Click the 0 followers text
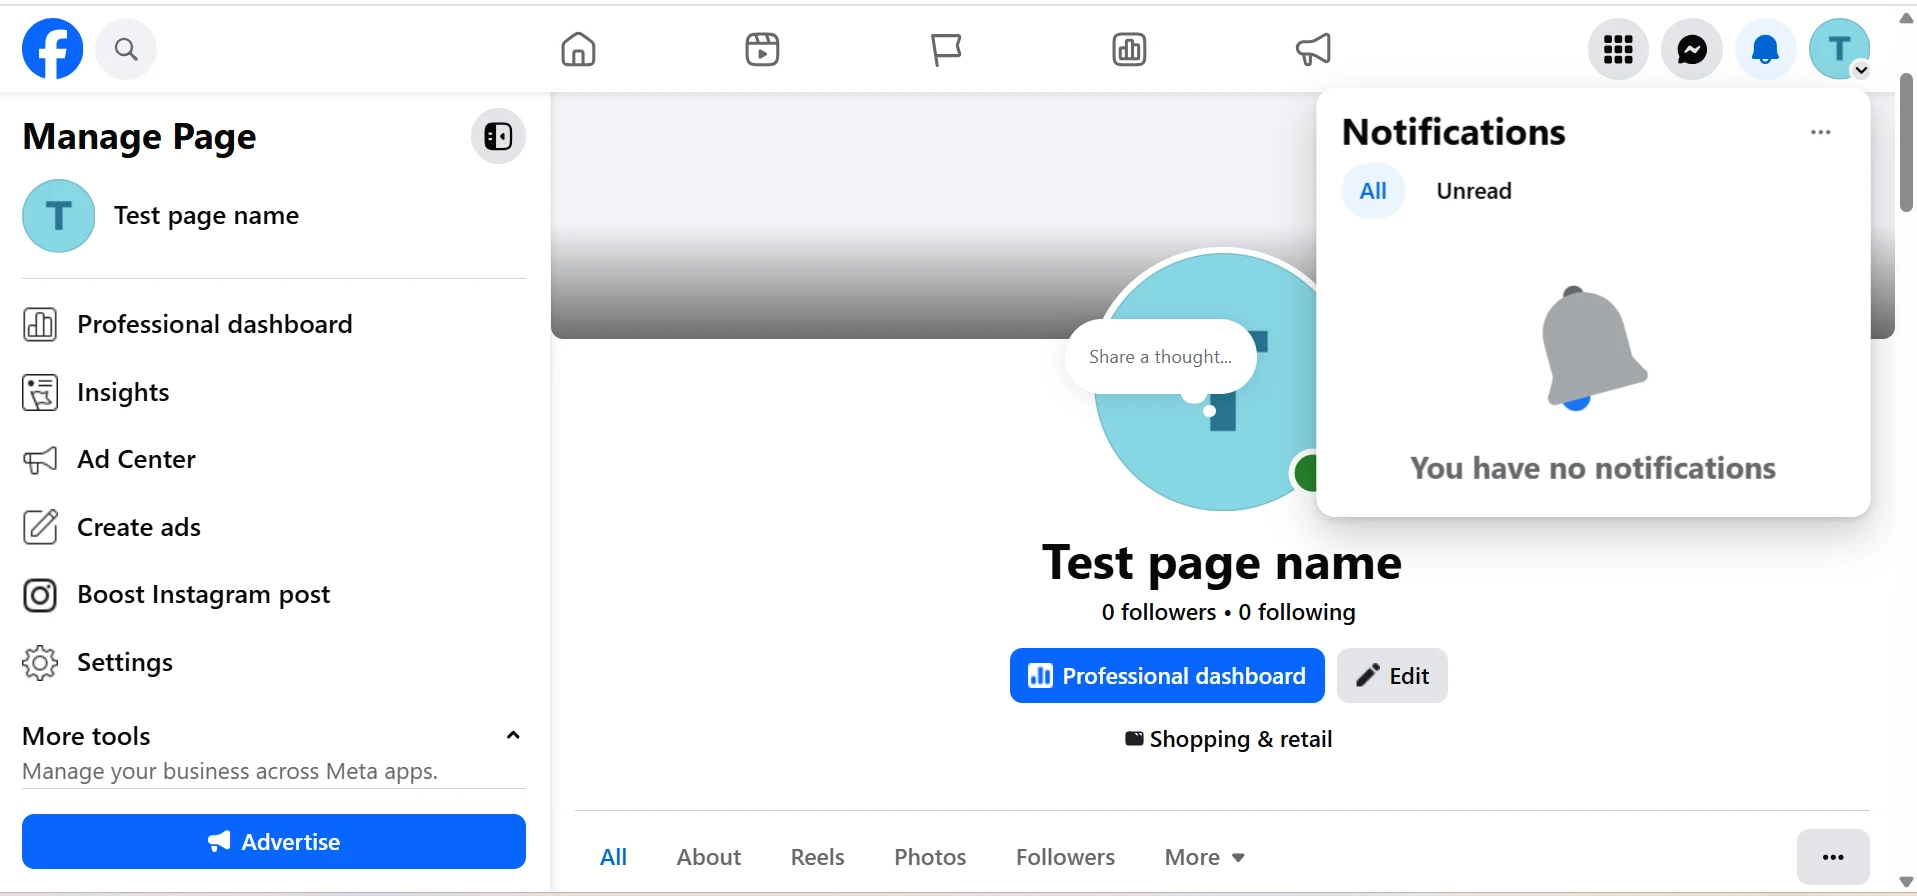This screenshot has height=896, width=1917. coord(1159,612)
